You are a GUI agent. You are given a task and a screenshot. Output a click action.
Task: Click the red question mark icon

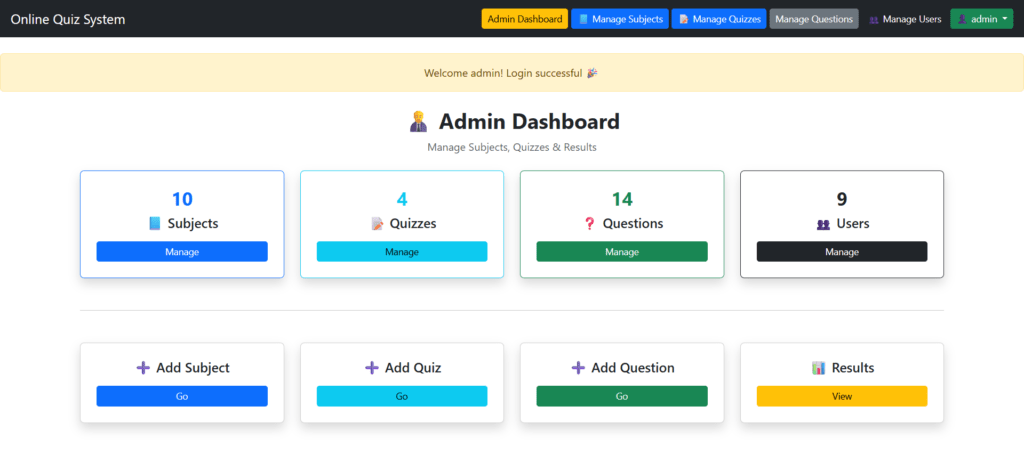590,223
